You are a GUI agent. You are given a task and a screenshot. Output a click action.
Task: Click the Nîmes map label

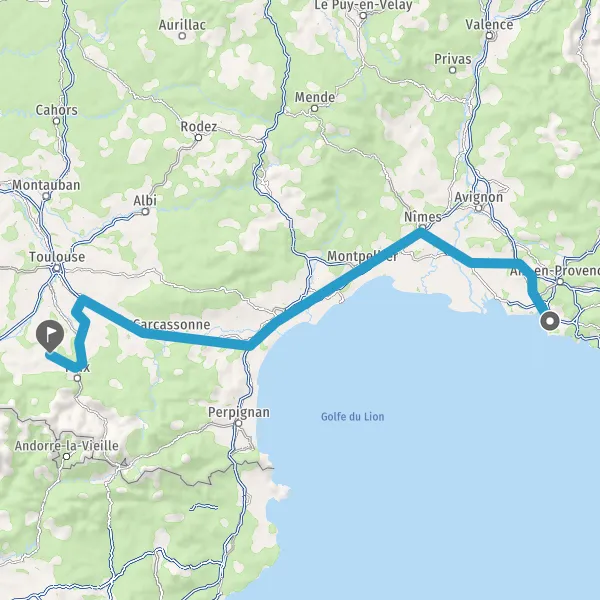[423, 217]
